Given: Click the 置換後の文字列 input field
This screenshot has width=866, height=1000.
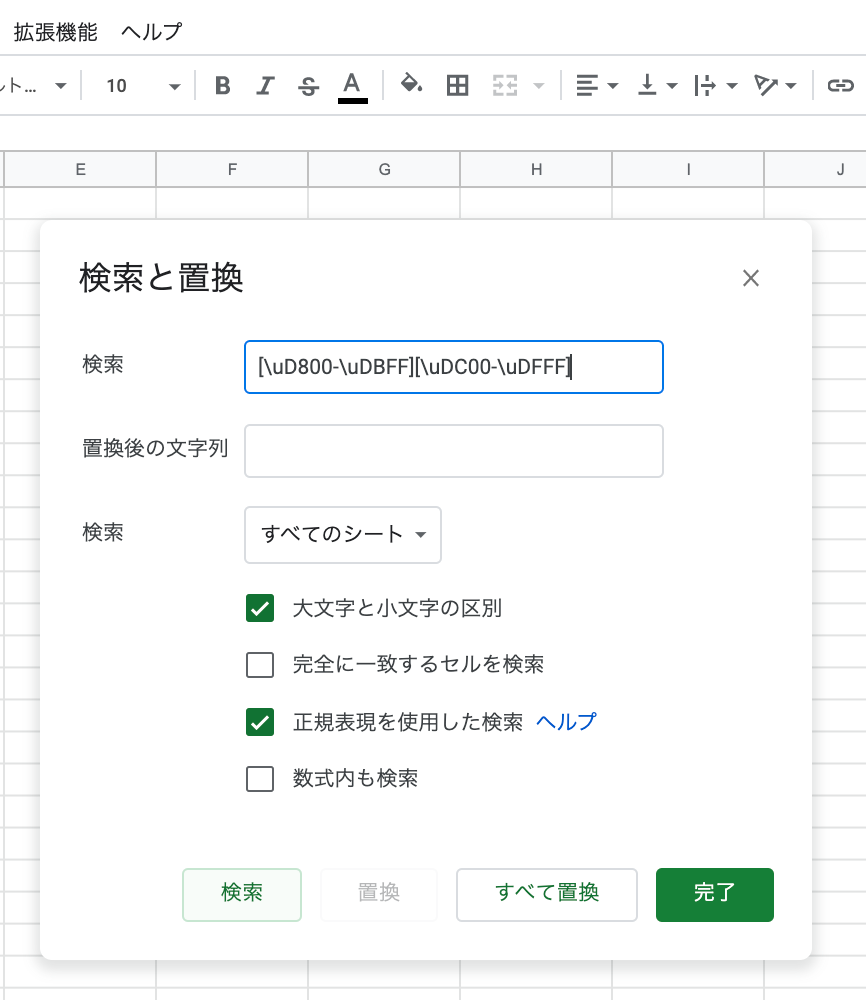Looking at the screenshot, I should point(454,451).
